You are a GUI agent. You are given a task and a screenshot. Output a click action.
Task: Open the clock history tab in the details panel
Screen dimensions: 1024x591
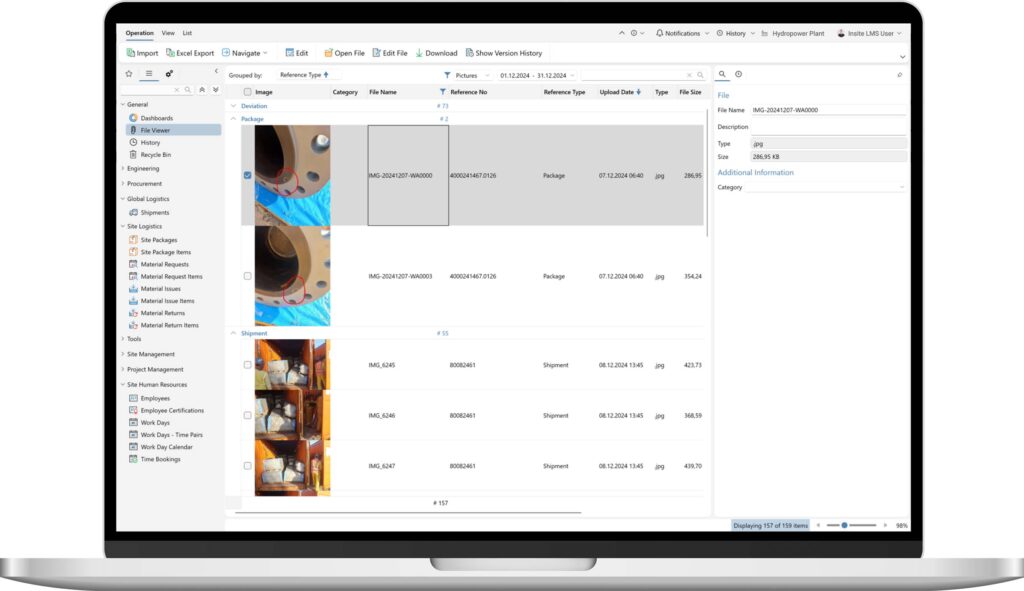[739, 74]
